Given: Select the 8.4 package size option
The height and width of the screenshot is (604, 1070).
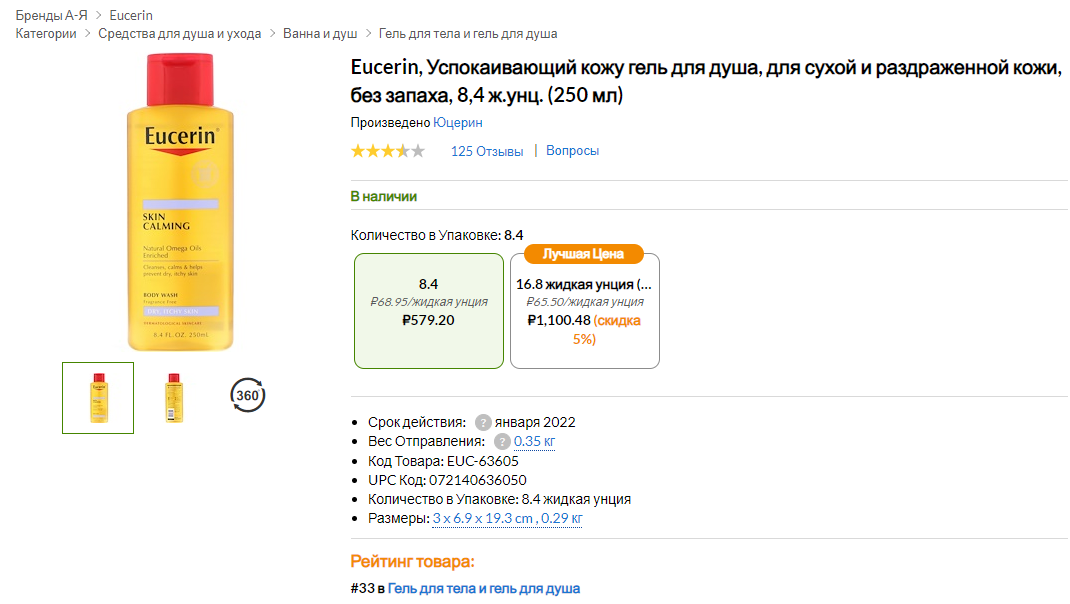Looking at the screenshot, I should click(x=428, y=310).
